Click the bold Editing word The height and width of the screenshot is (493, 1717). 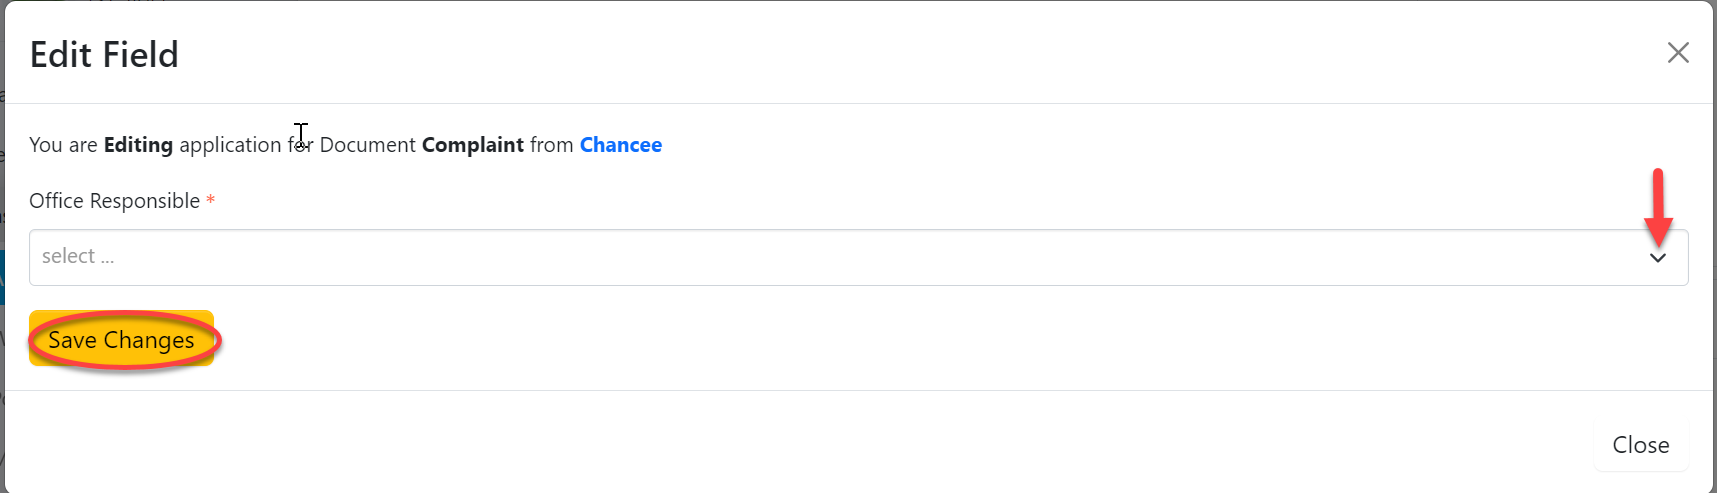coord(138,145)
